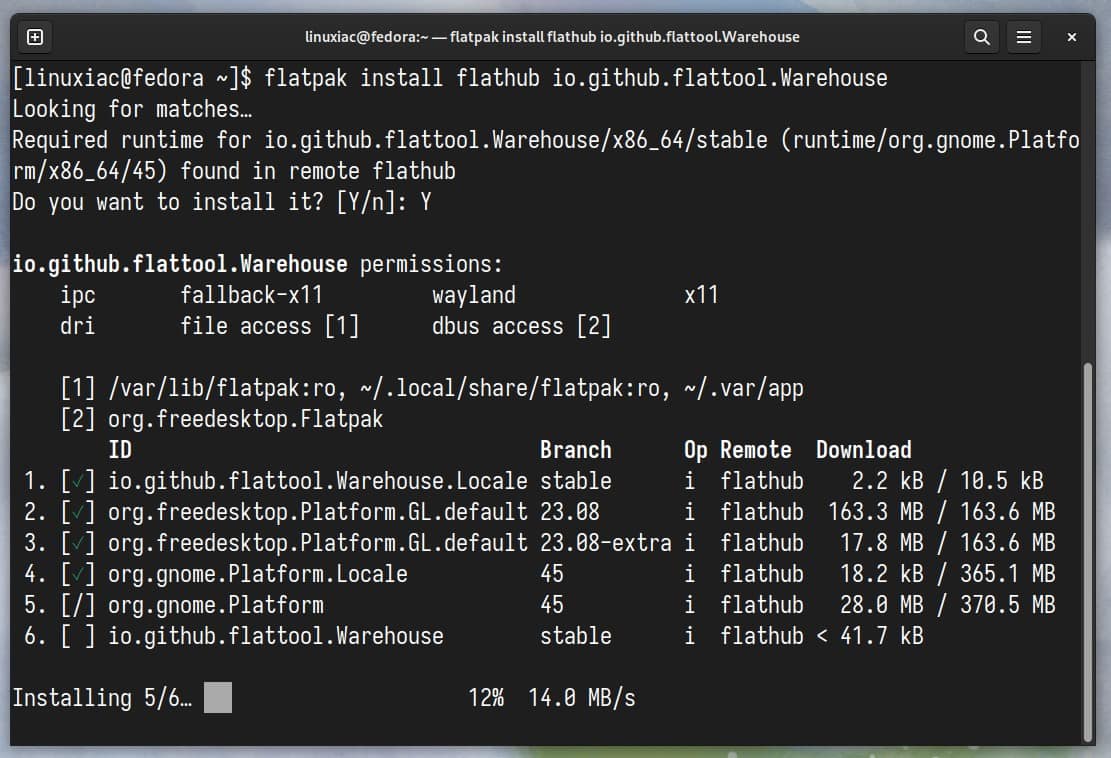Close the terminal window
This screenshot has width=1111, height=758.
1071,37
